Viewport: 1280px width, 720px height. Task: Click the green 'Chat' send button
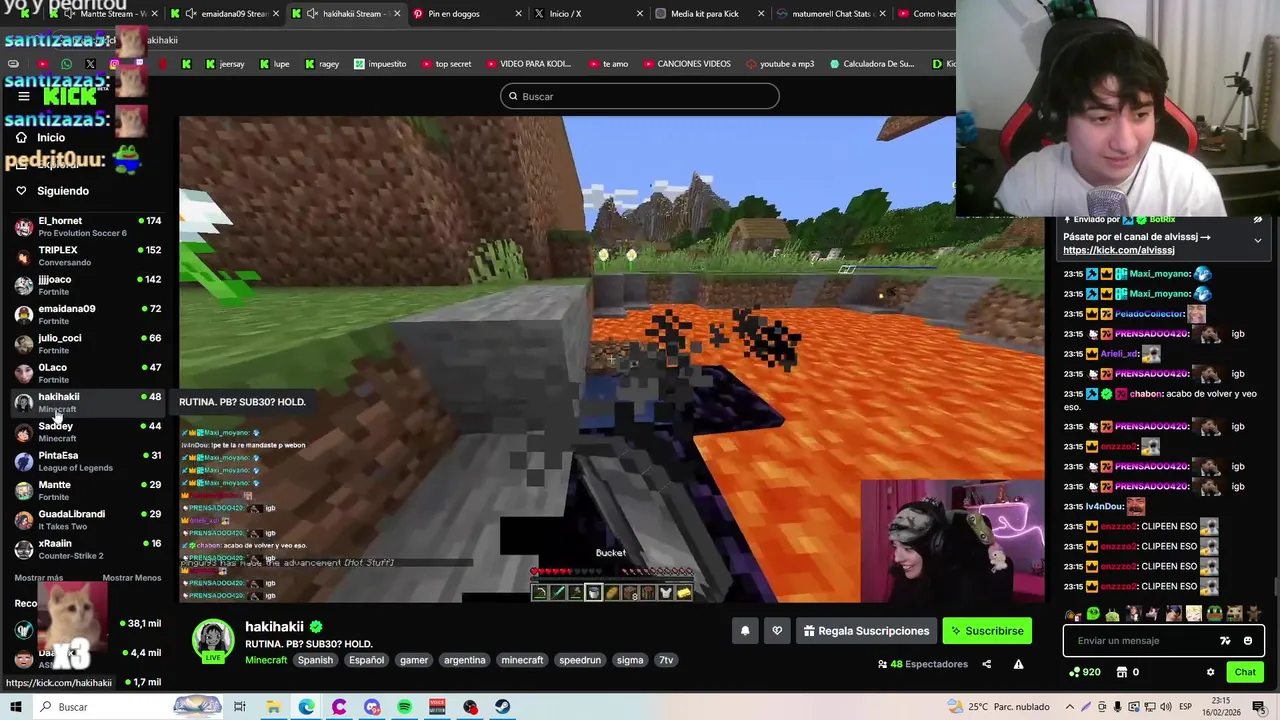point(1245,672)
